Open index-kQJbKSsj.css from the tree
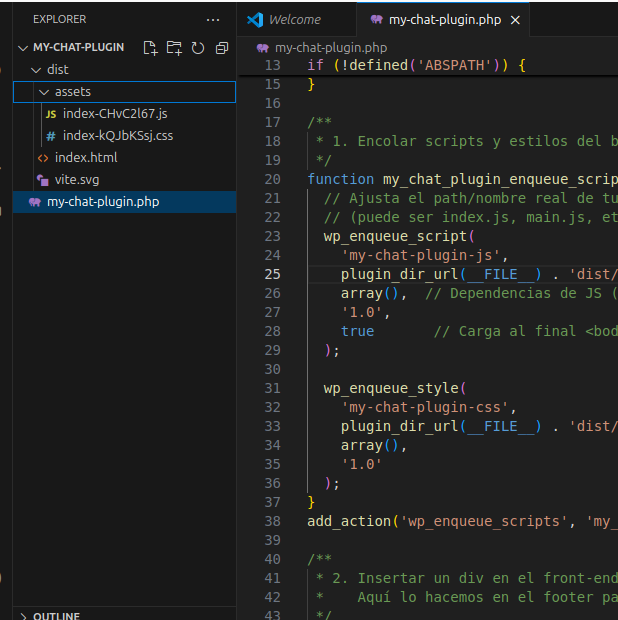 [118, 136]
